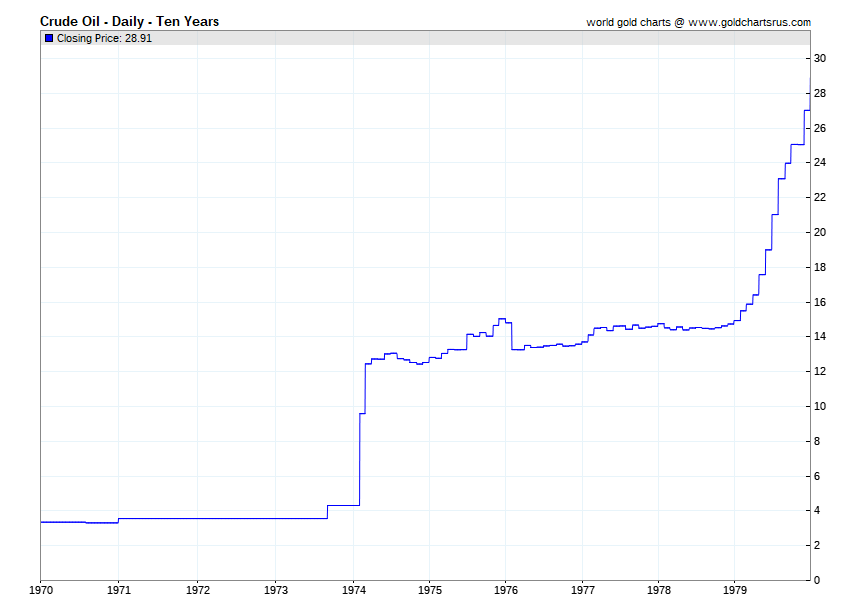Click the y-axis value 4
This screenshot has height=616, width=850.
pyautogui.click(x=817, y=511)
